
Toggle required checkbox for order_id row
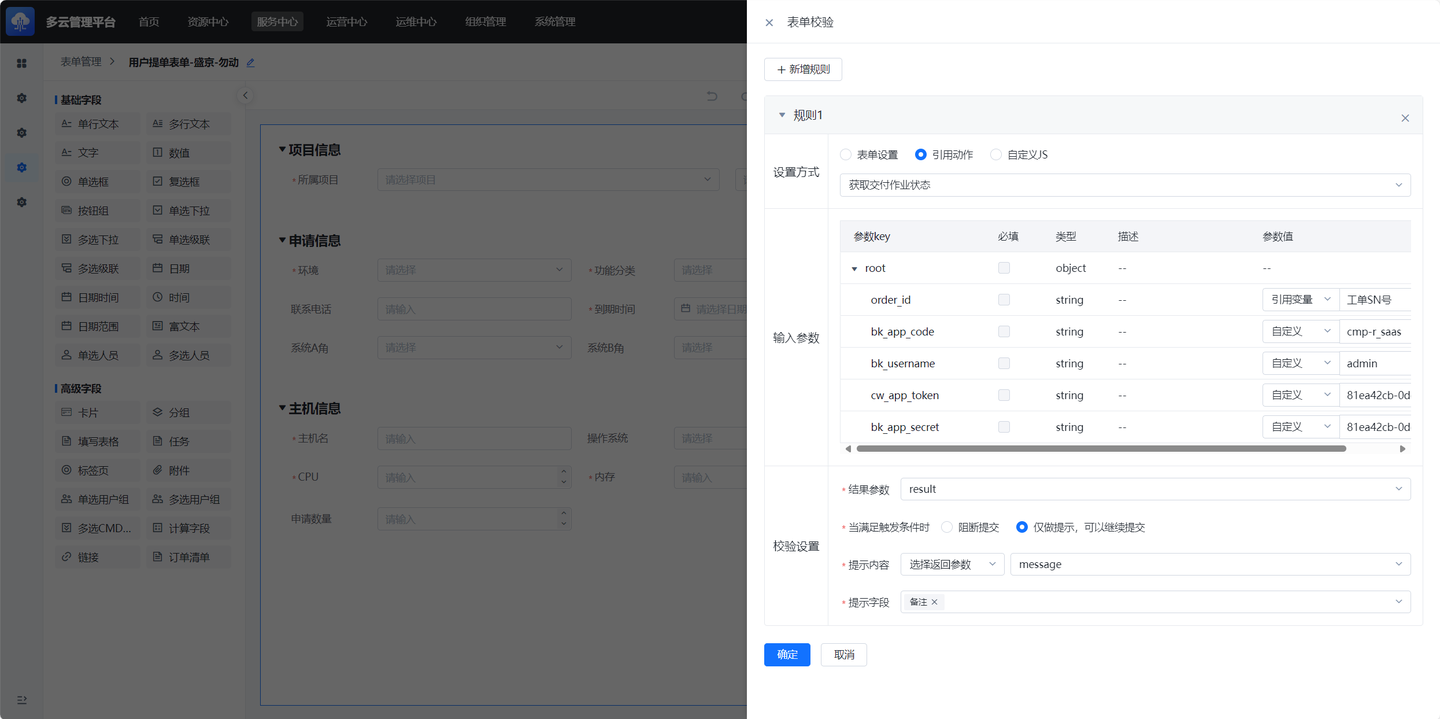click(1004, 300)
